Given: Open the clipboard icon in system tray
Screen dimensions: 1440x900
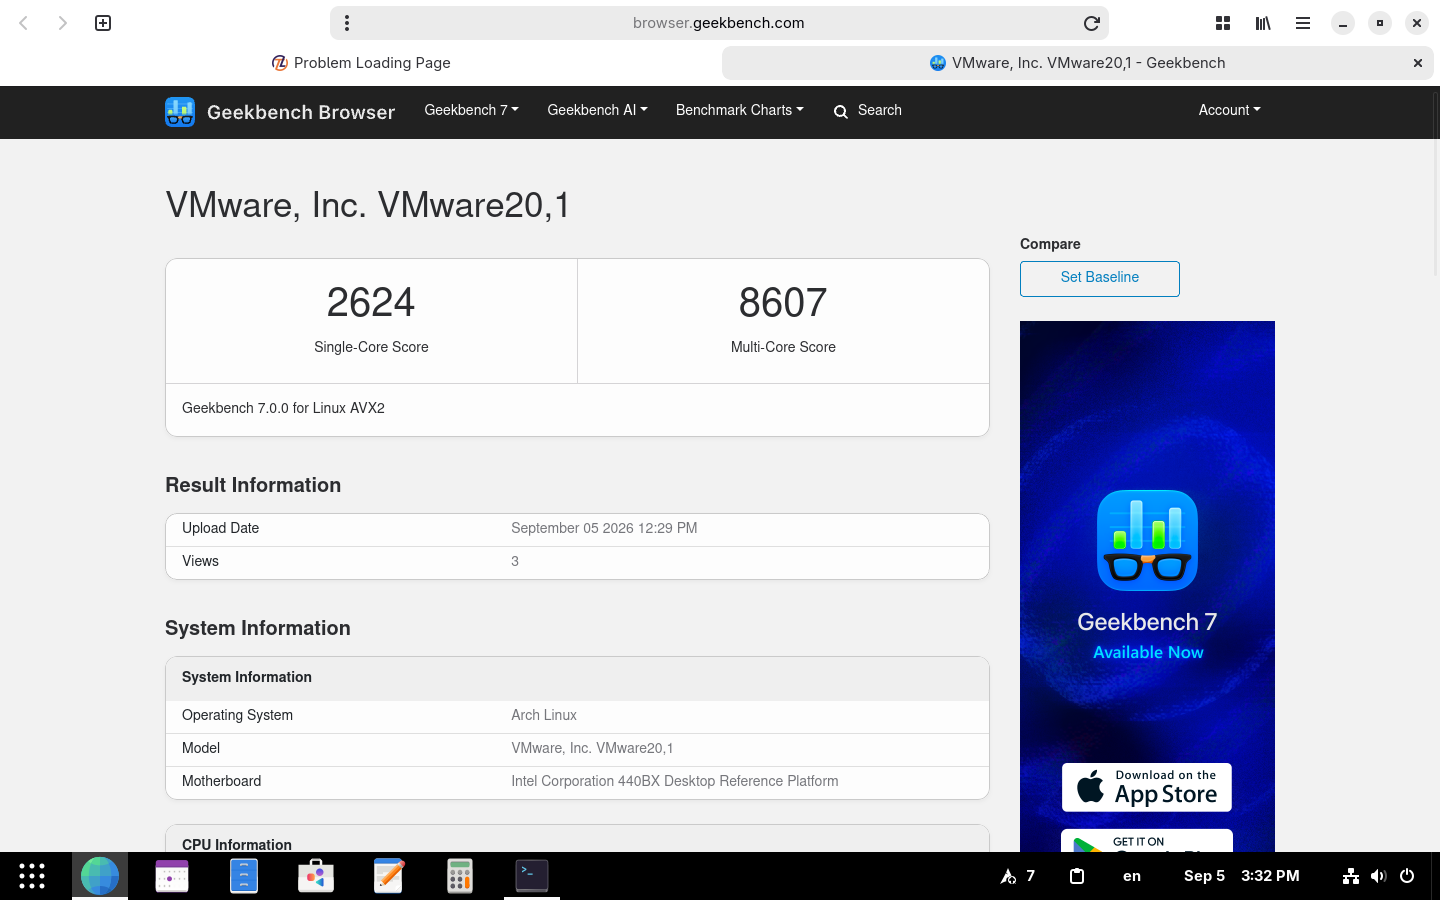Looking at the screenshot, I should [1077, 876].
